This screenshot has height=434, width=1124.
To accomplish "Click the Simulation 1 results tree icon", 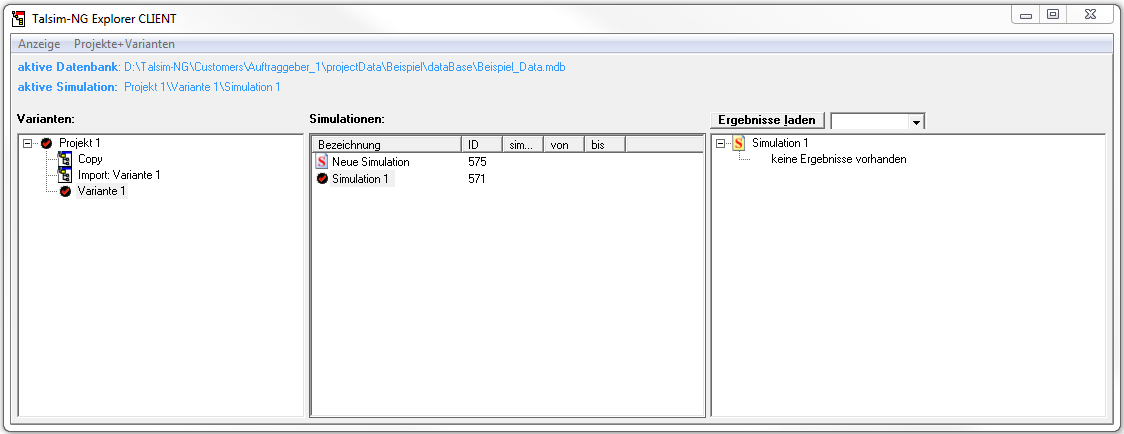I will tap(739, 143).
